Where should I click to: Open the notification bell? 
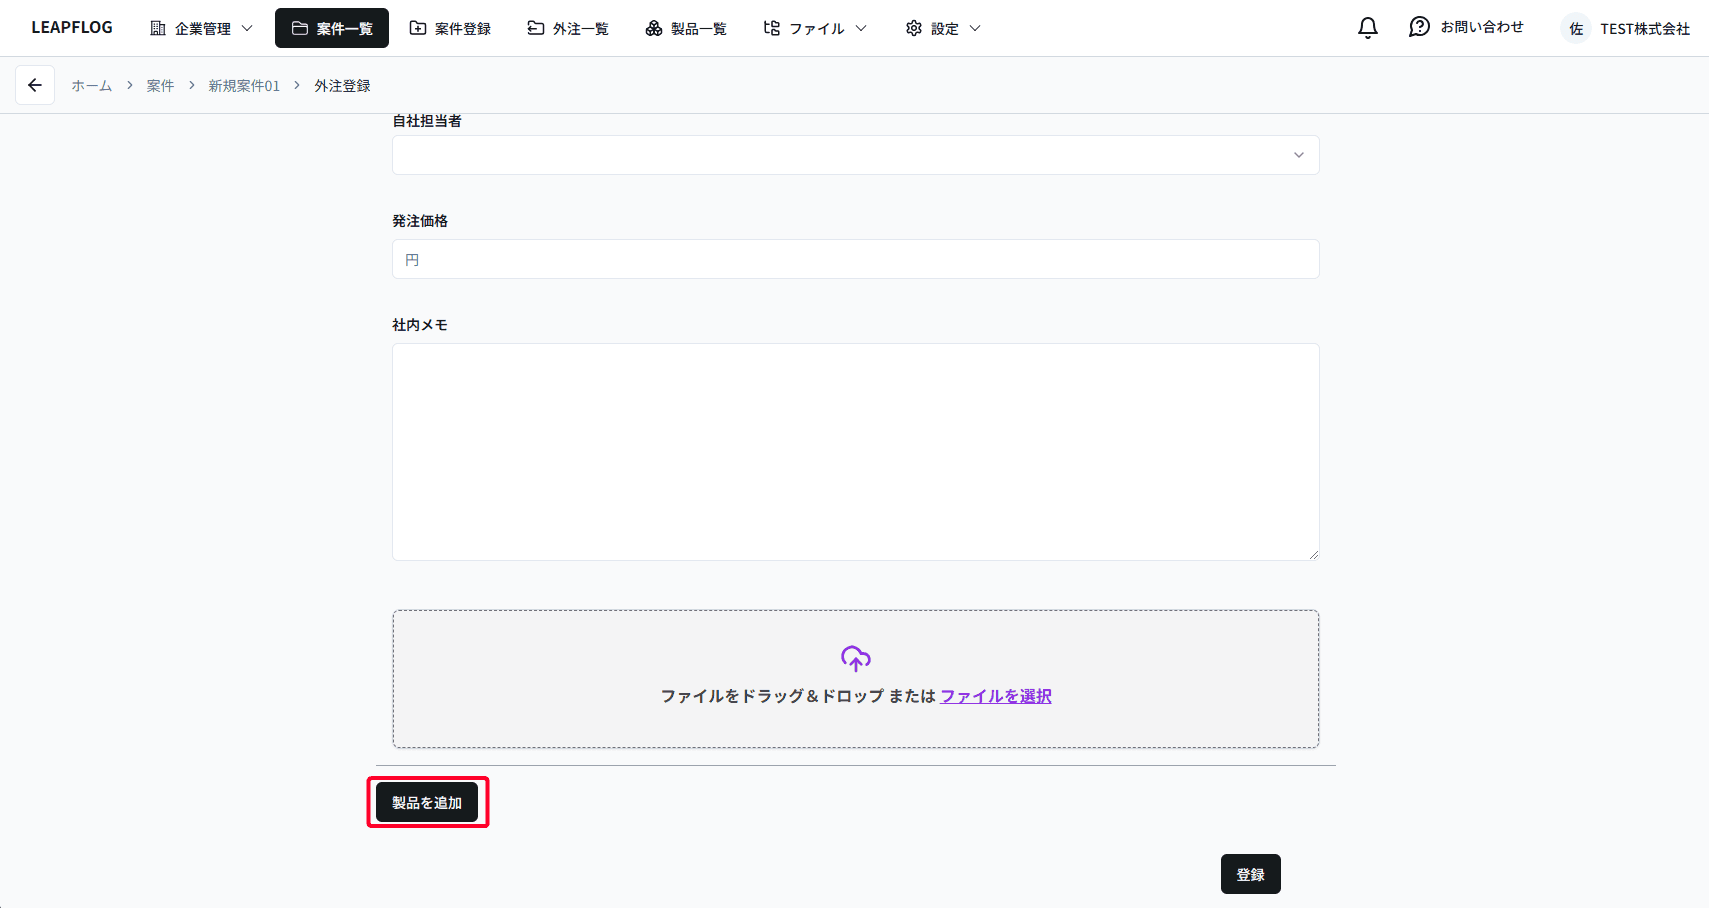point(1367,28)
